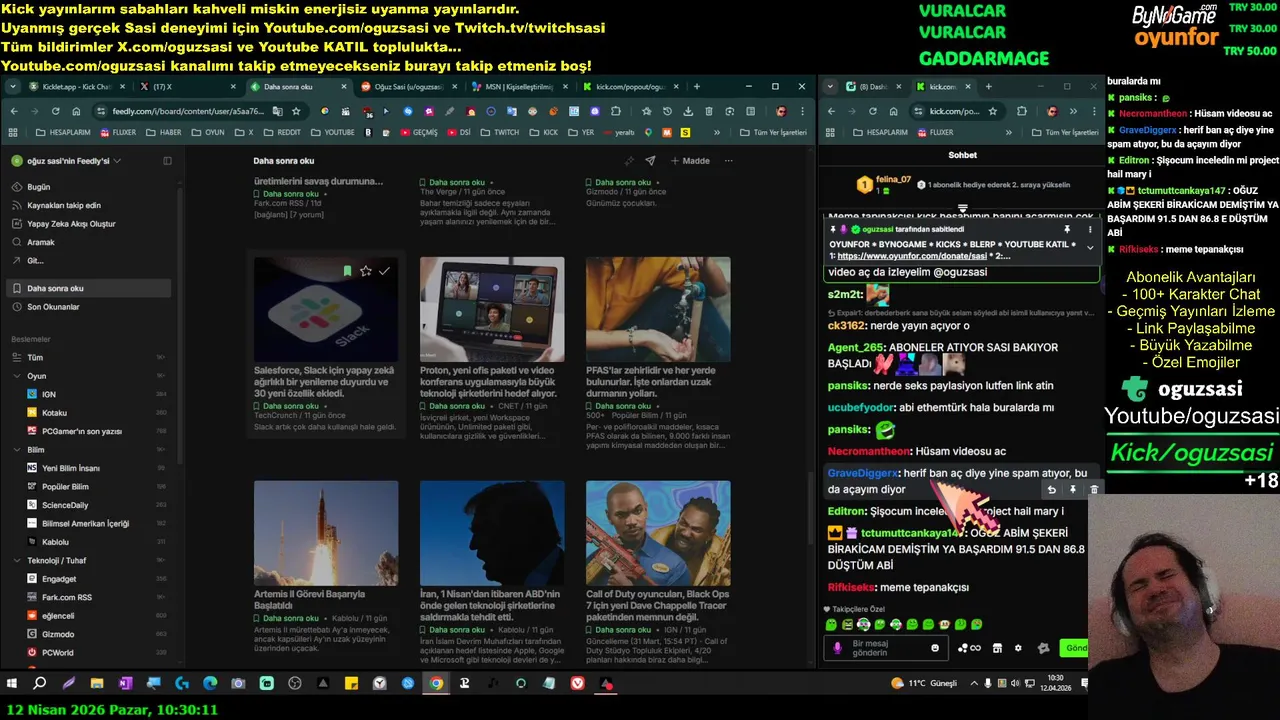Open the HABER bookmarks folder
This screenshot has width=1280, height=720.
[x=164, y=132]
